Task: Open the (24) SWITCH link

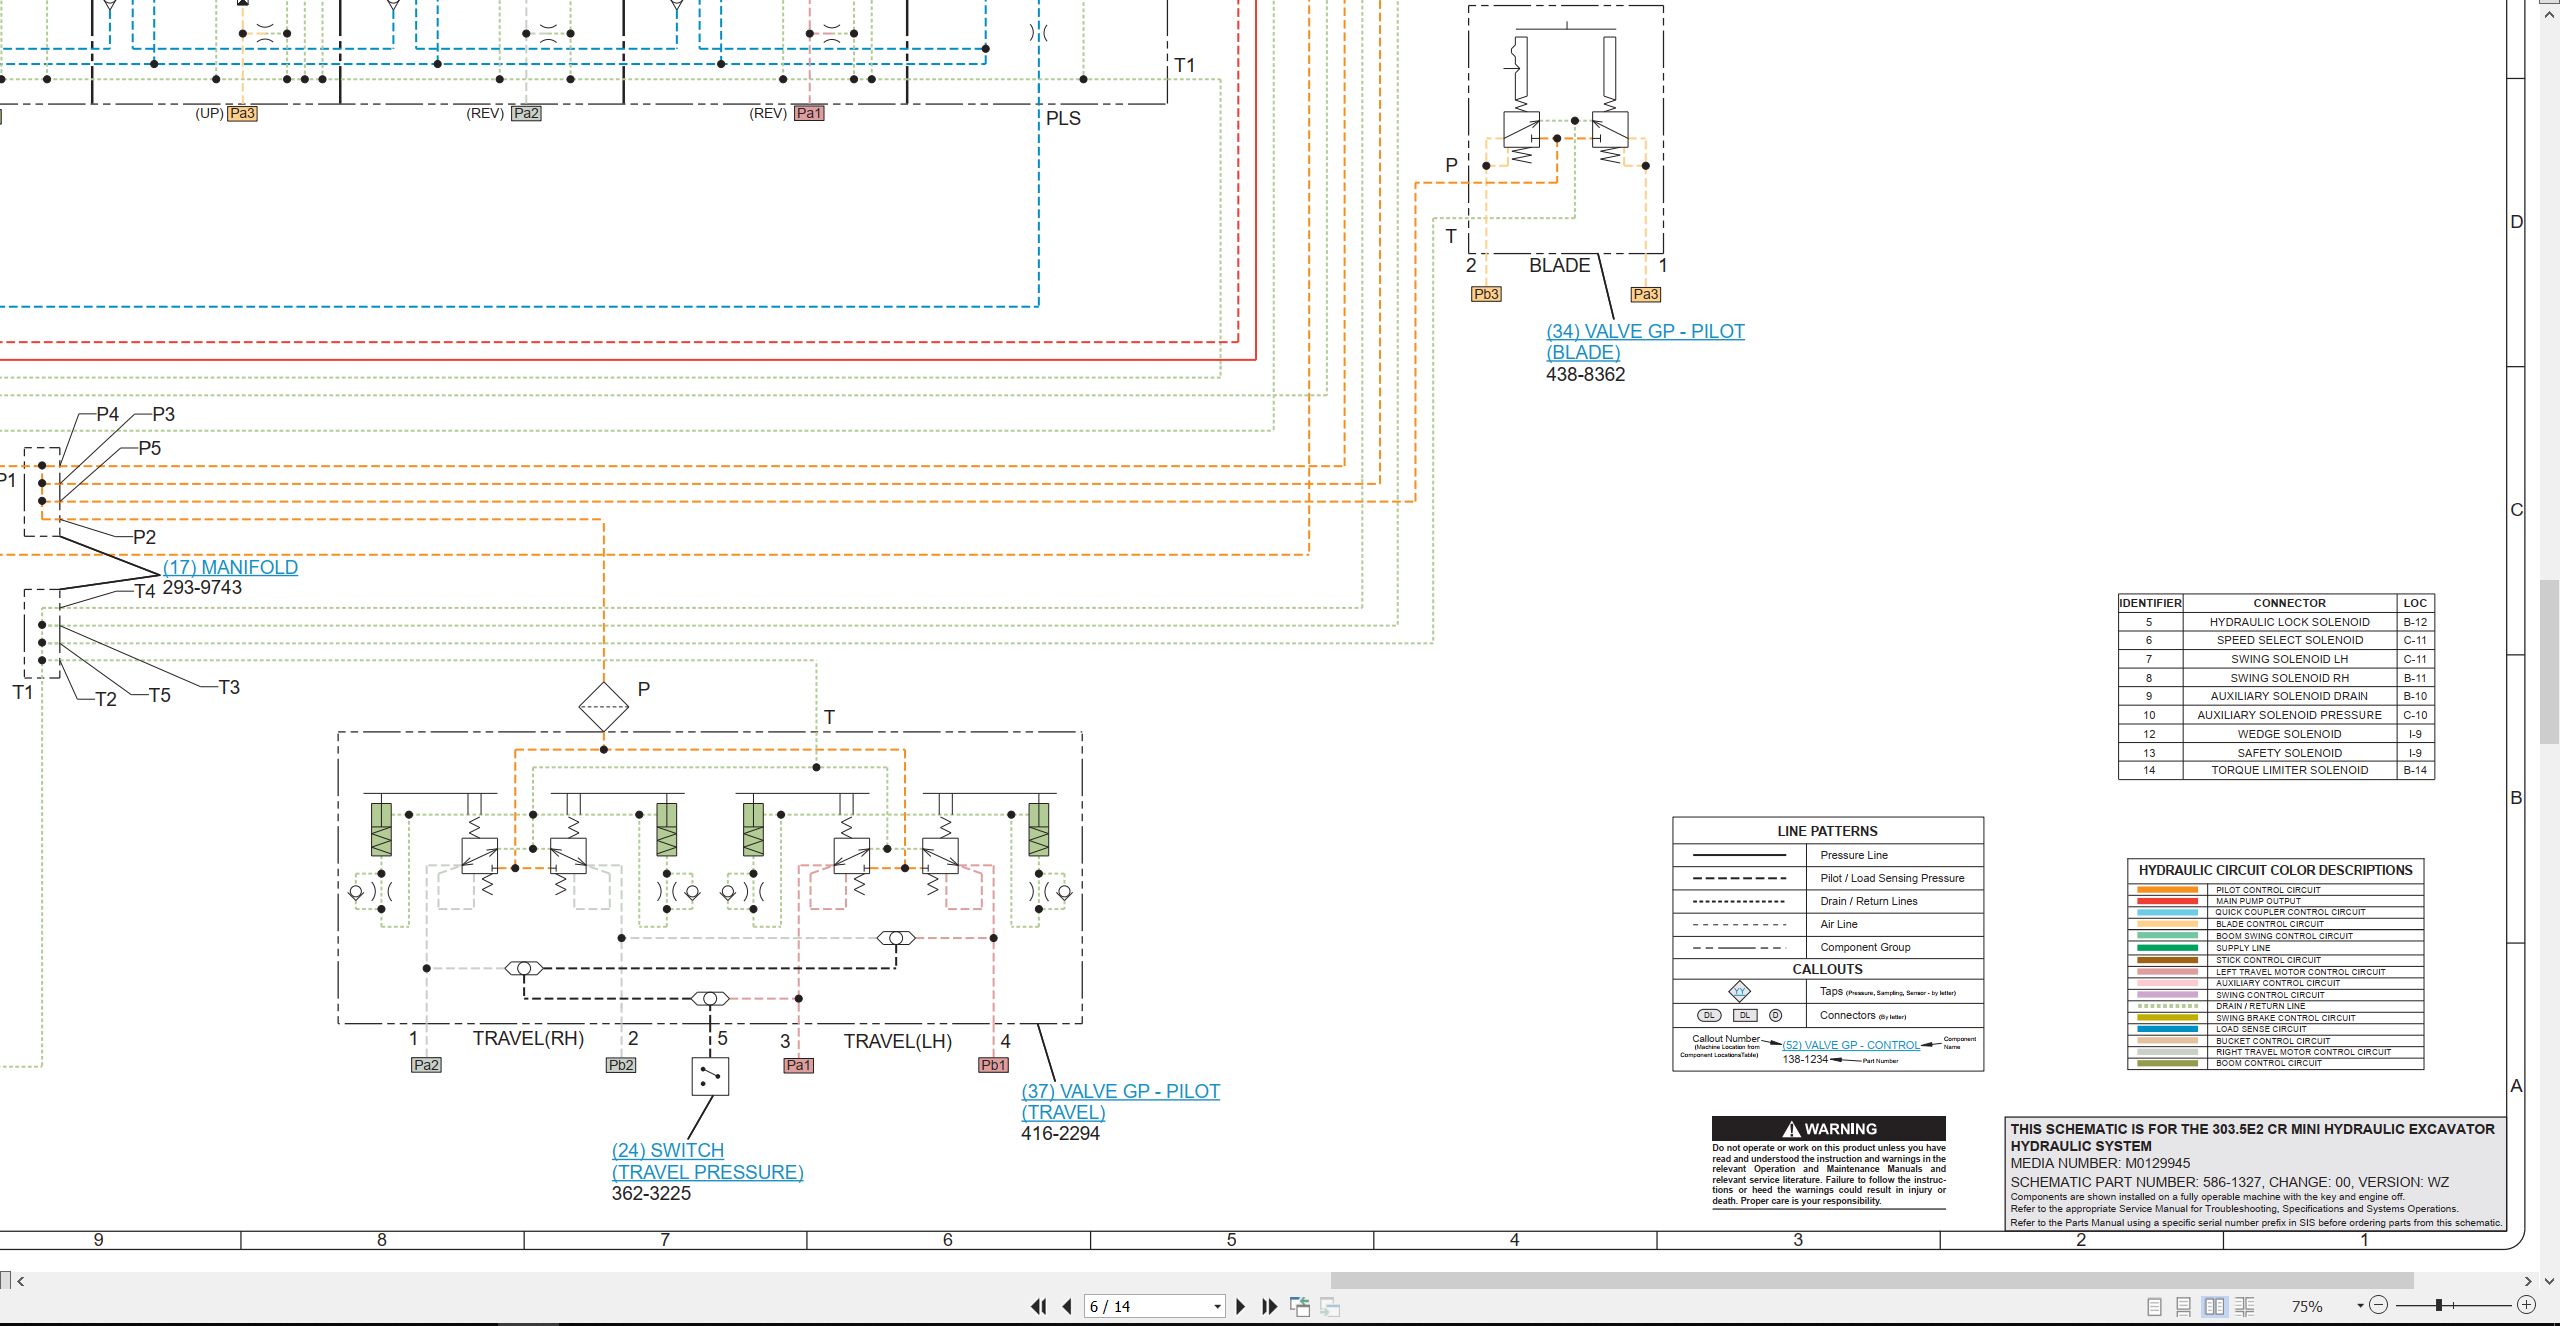Action: coord(707,1161)
